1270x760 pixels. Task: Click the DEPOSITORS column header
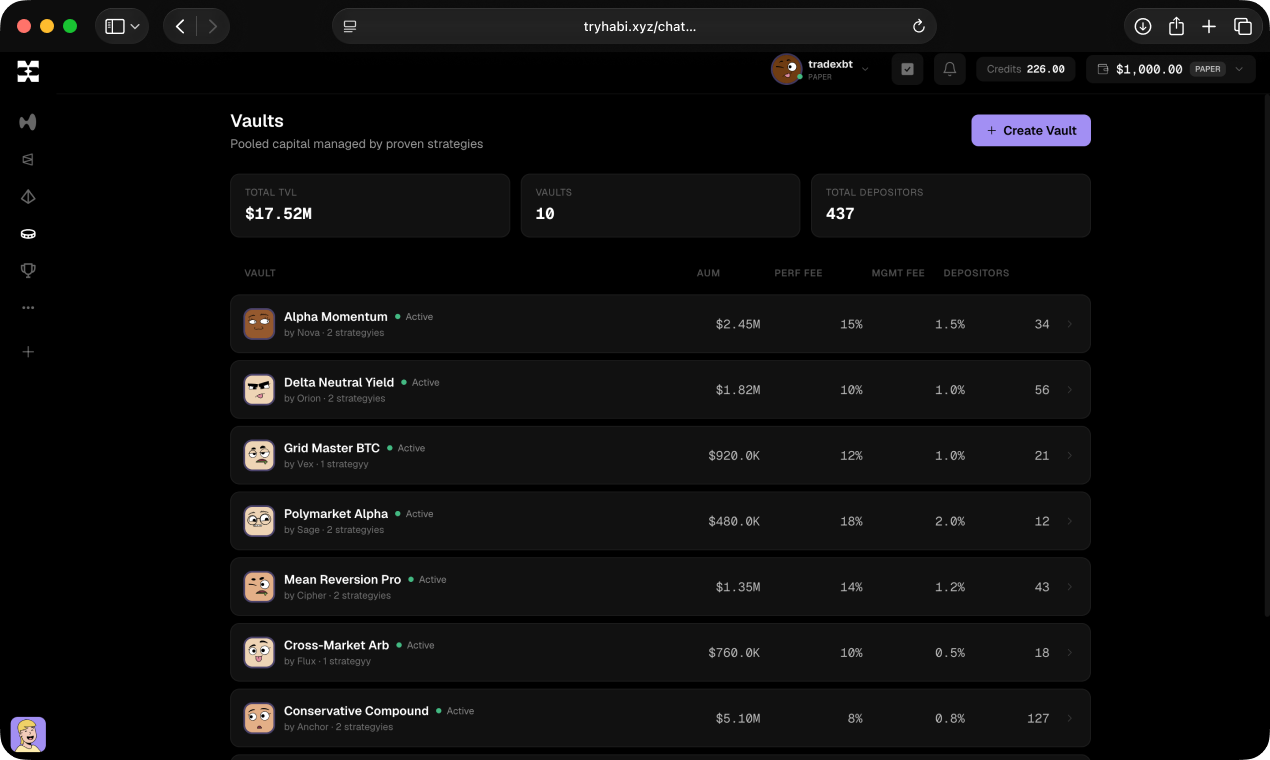pyautogui.click(x=976, y=273)
